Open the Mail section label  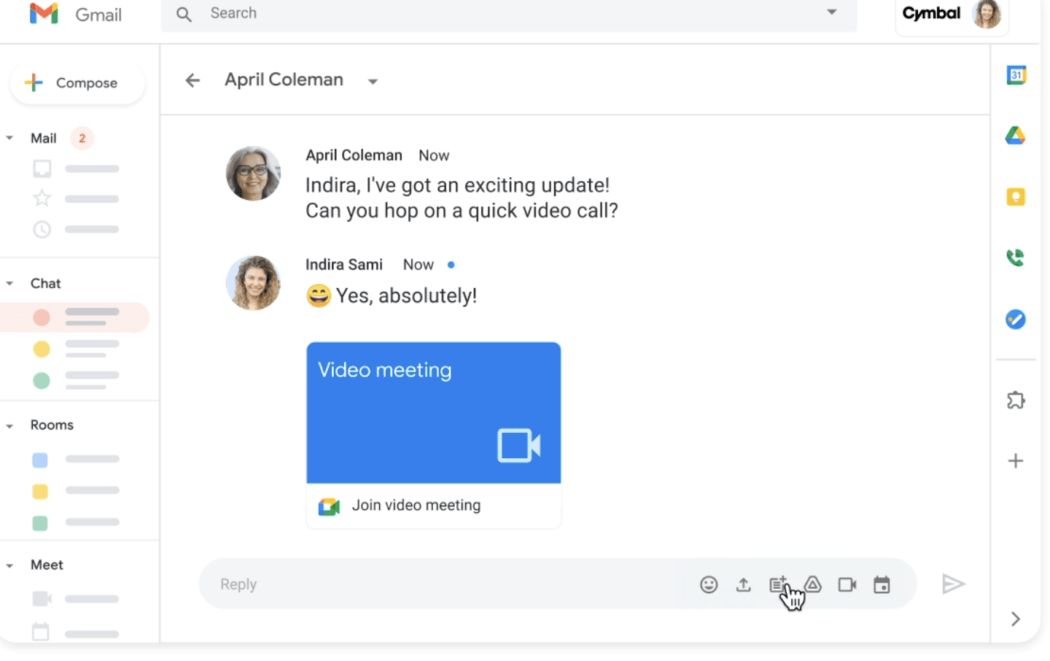point(44,138)
